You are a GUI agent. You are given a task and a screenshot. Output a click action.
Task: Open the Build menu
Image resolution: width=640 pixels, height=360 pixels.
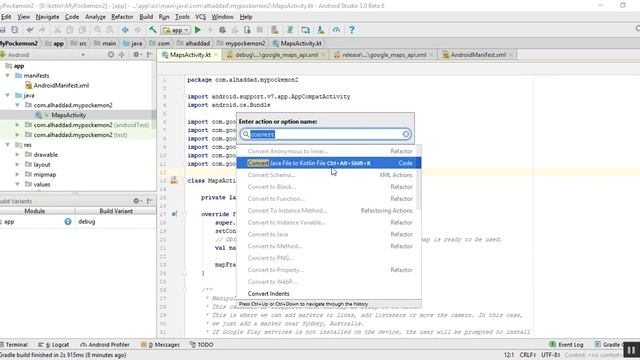point(146,17)
